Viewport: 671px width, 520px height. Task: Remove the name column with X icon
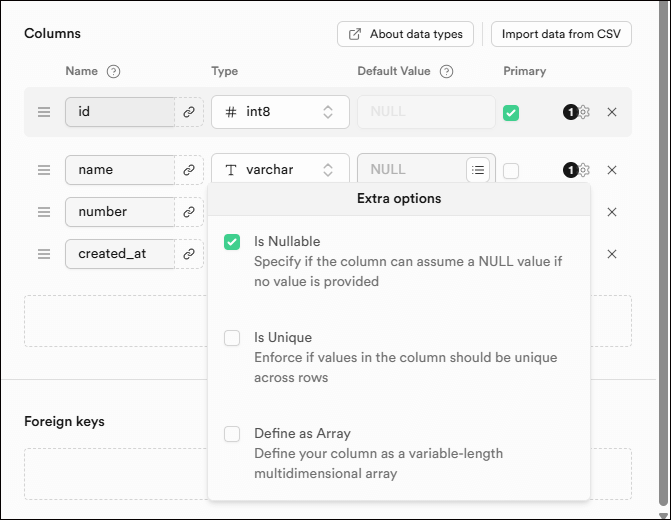click(x=612, y=170)
